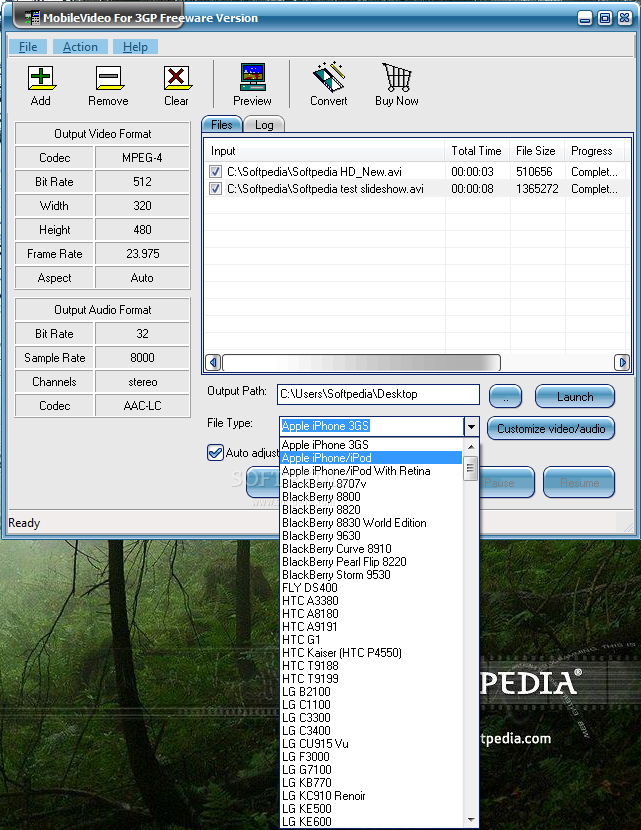Switch to the Log tab
The image size is (641, 830).
click(264, 124)
